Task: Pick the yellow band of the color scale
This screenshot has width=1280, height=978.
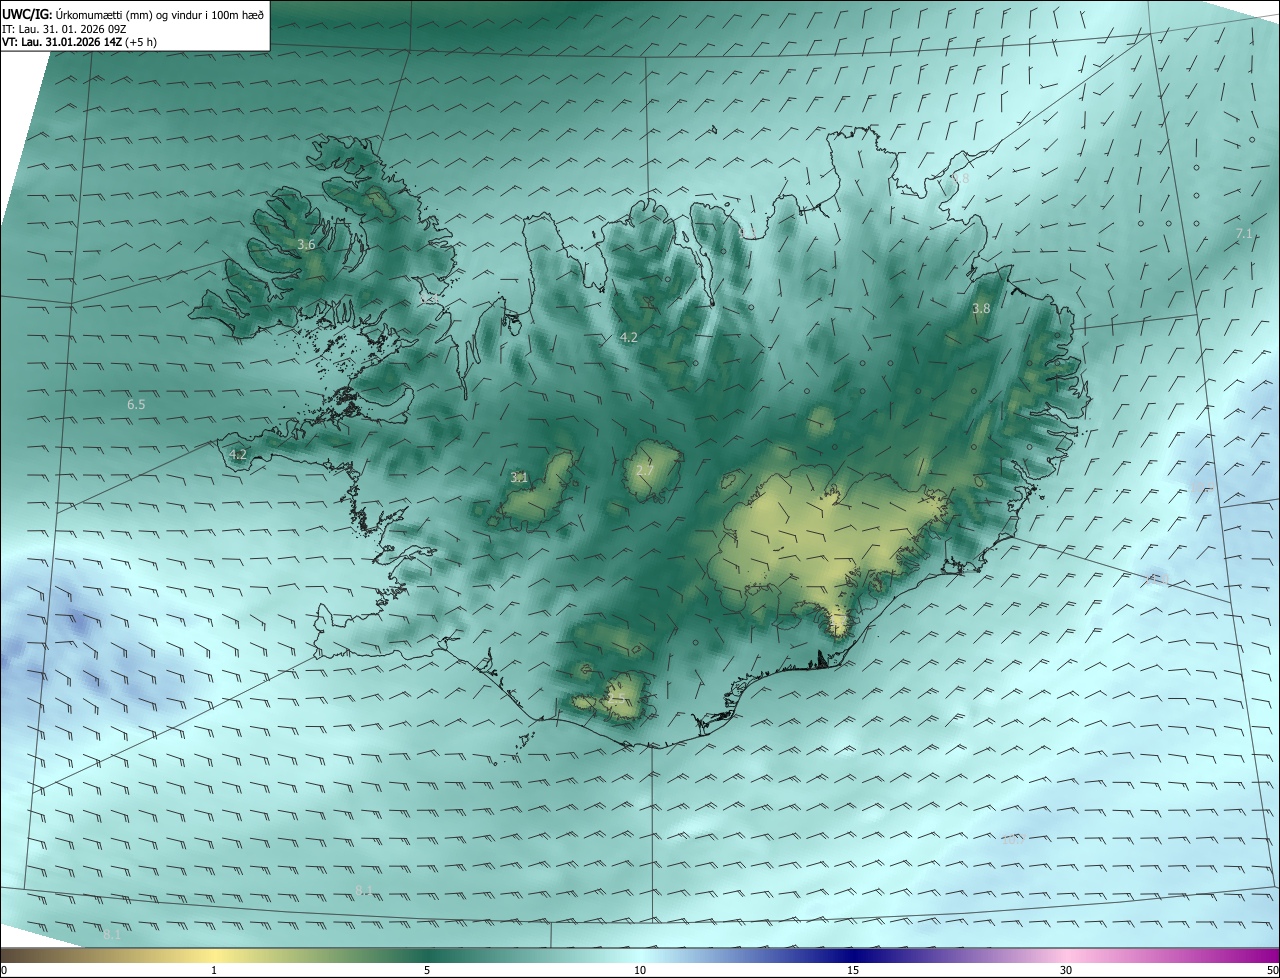Action: click(x=214, y=955)
